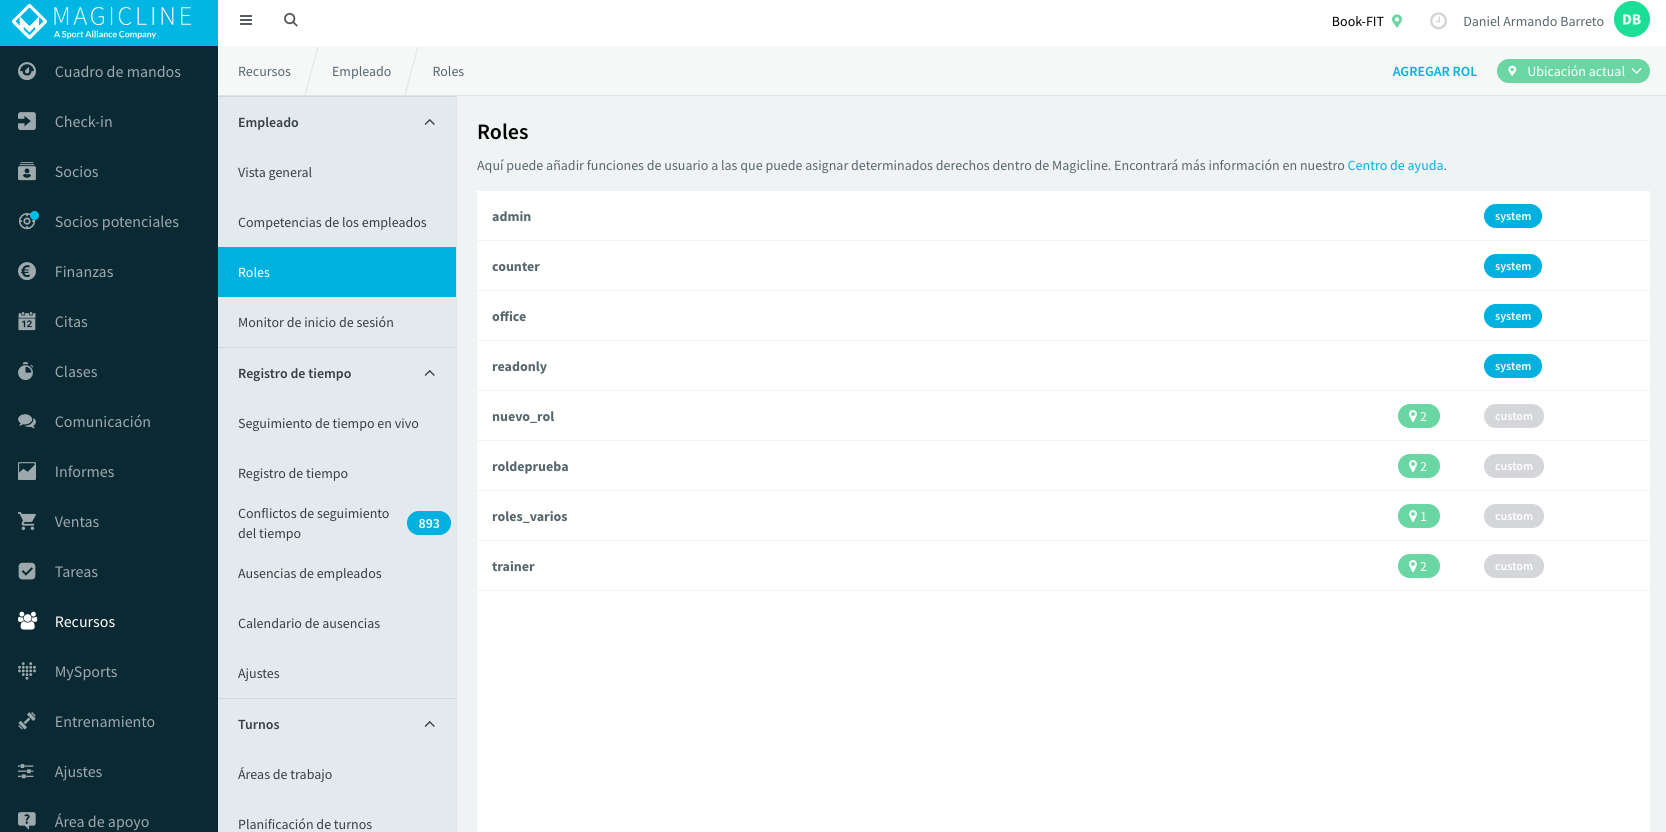Click the Ventas shopping cart icon
Viewport: 1666px width, 832px height.
tap(27, 521)
